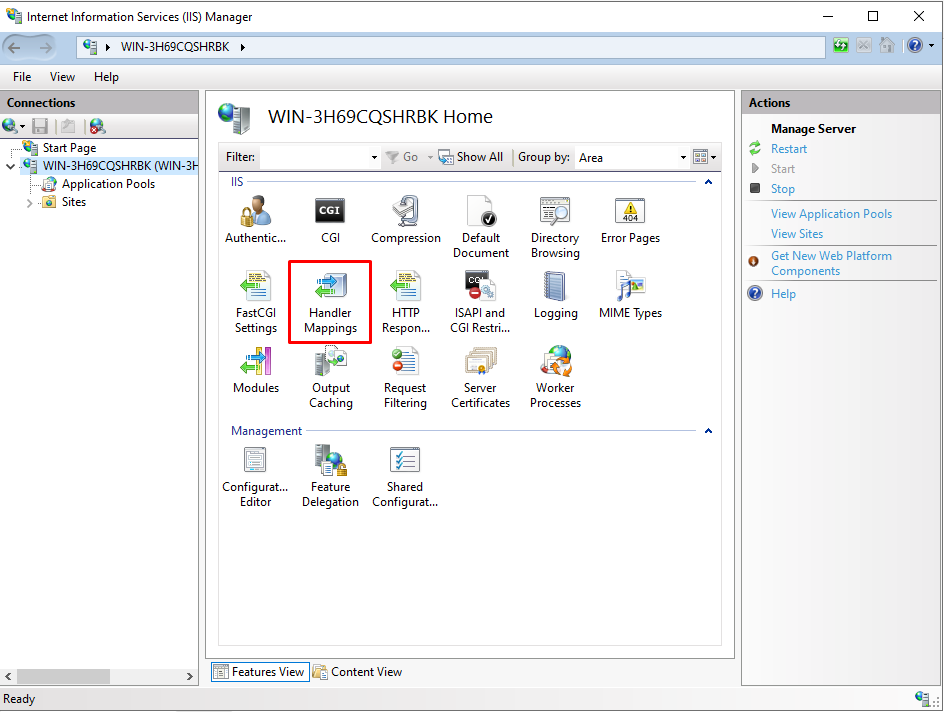Image resolution: width=944 pixels, height=712 pixels.
Task: Click the Help link in Actions pane
Action: click(783, 294)
